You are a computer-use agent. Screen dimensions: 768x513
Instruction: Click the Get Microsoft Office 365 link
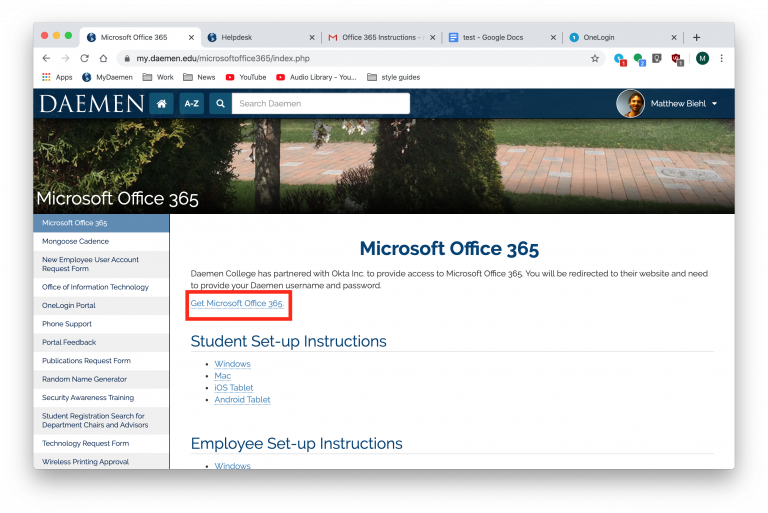[237, 303]
